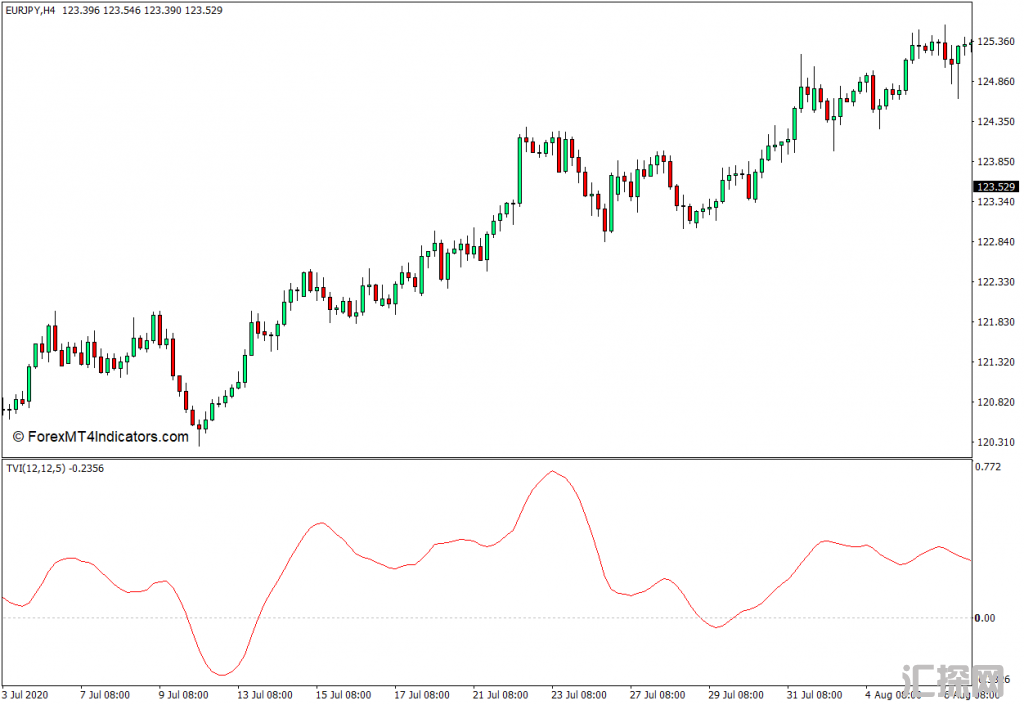
Task: Select the 9 Jul 08:00 time label
Action: [x=182, y=694]
